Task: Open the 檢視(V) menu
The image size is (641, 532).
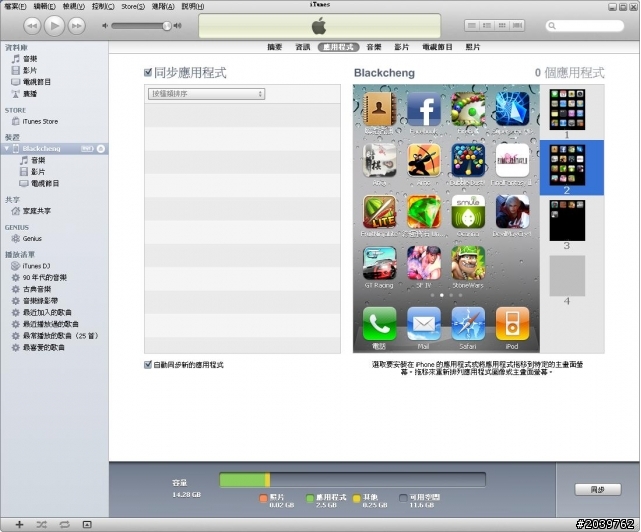Action: (74, 7)
